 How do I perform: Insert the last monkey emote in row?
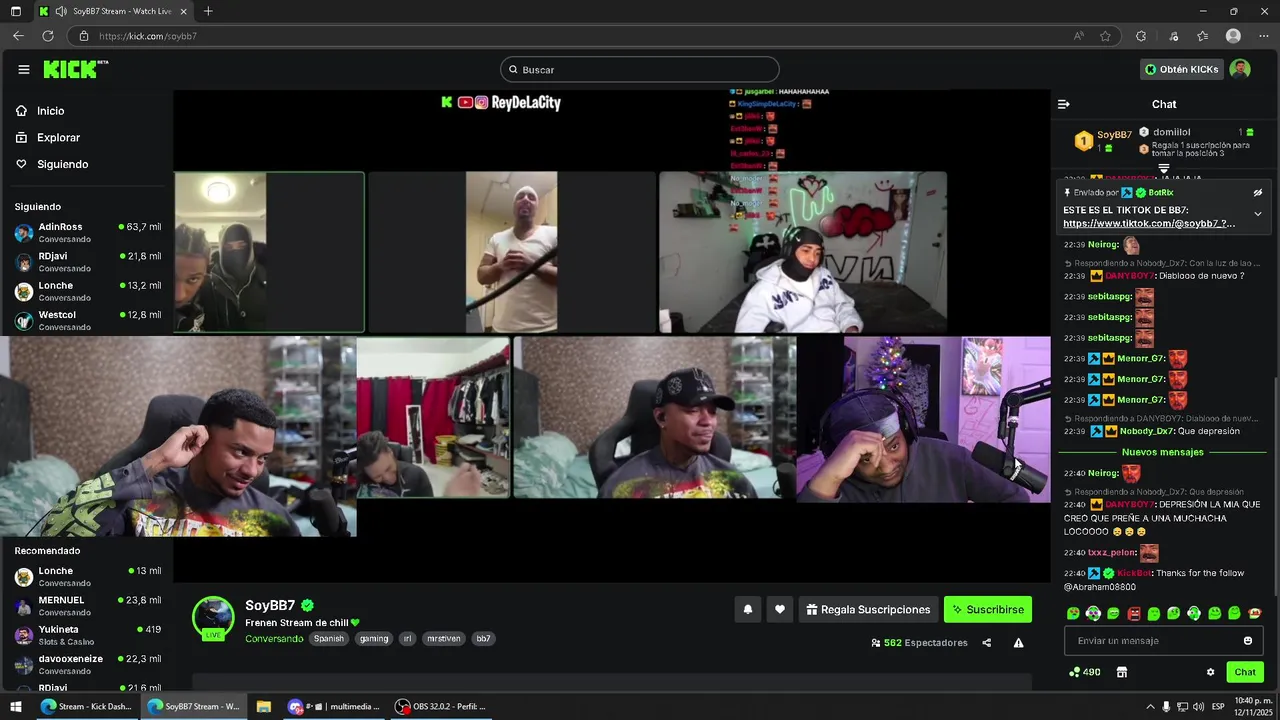tap(1255, 613)
